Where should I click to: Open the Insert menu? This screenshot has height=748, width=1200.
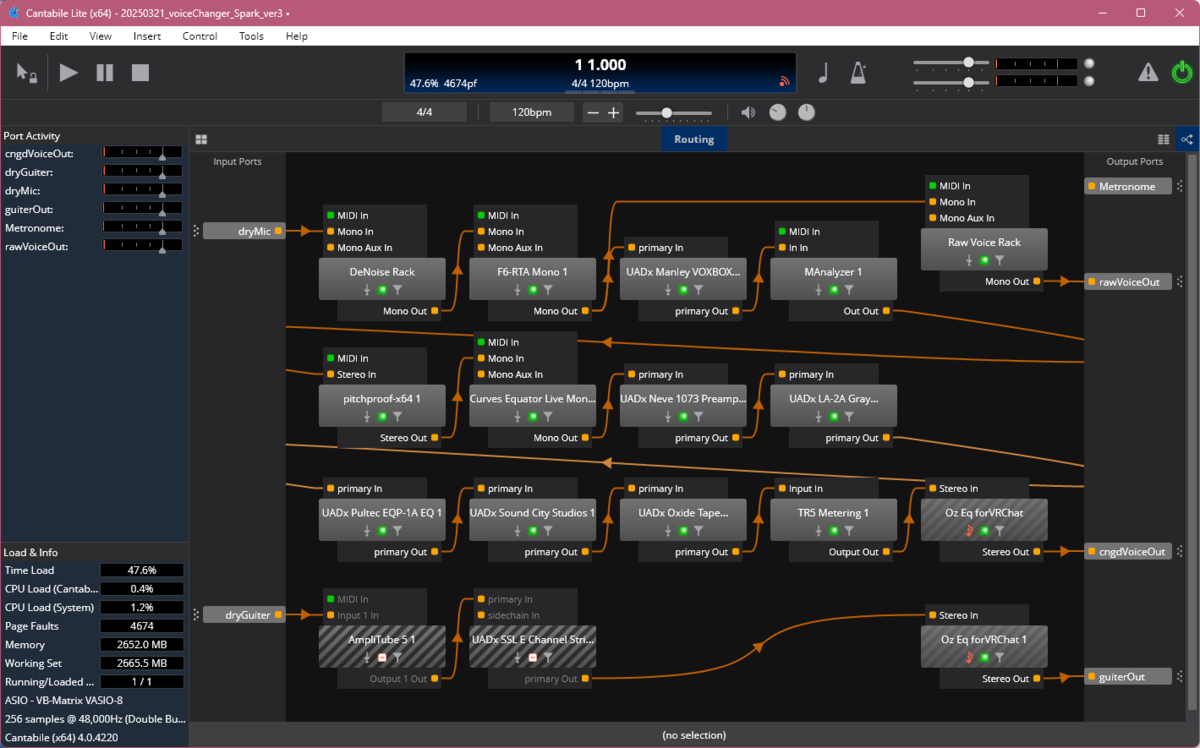pos(147,36)
